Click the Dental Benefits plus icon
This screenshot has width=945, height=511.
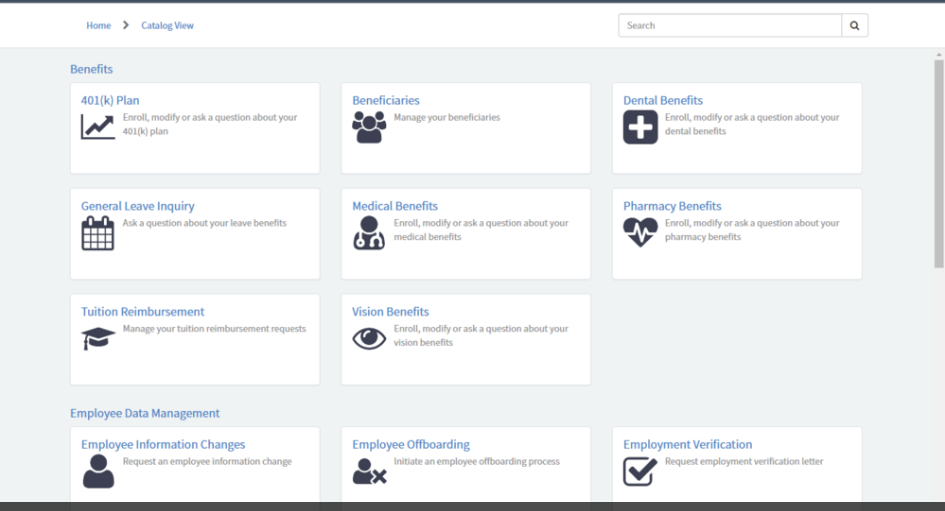pos(640,127)
